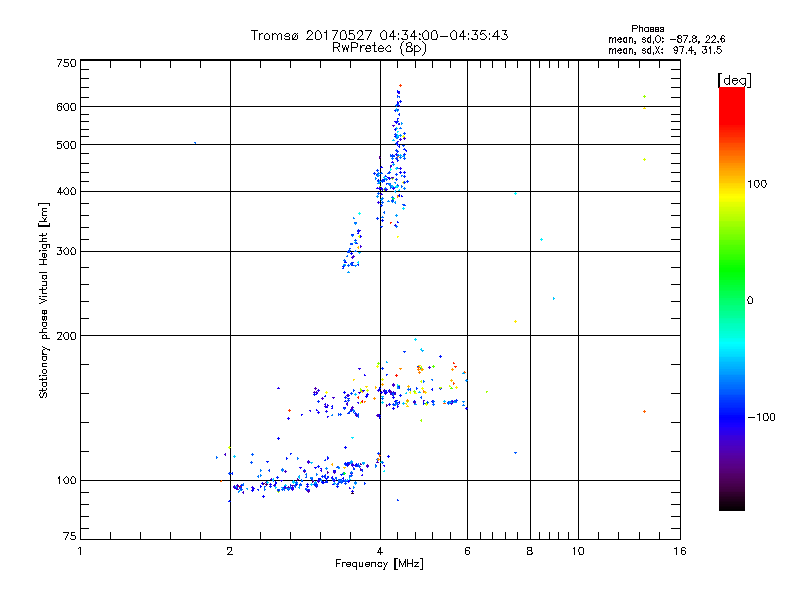The image size is (800, 600).
Task: Click the RwPretec (8p) subtitle
Action: click(379, 47)
